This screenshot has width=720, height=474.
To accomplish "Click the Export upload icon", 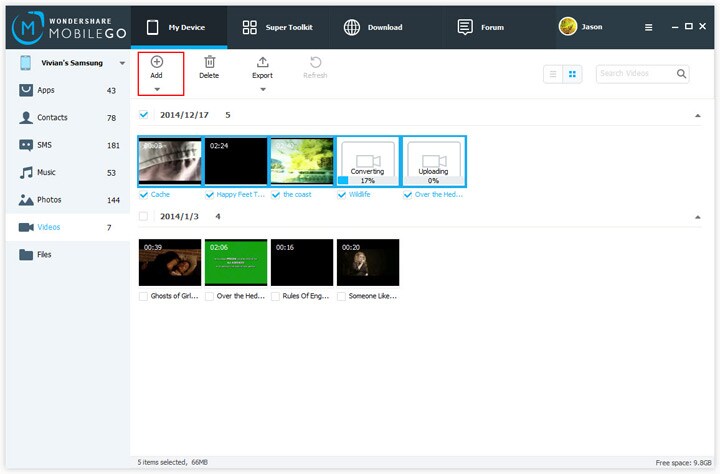I will 263,62.
